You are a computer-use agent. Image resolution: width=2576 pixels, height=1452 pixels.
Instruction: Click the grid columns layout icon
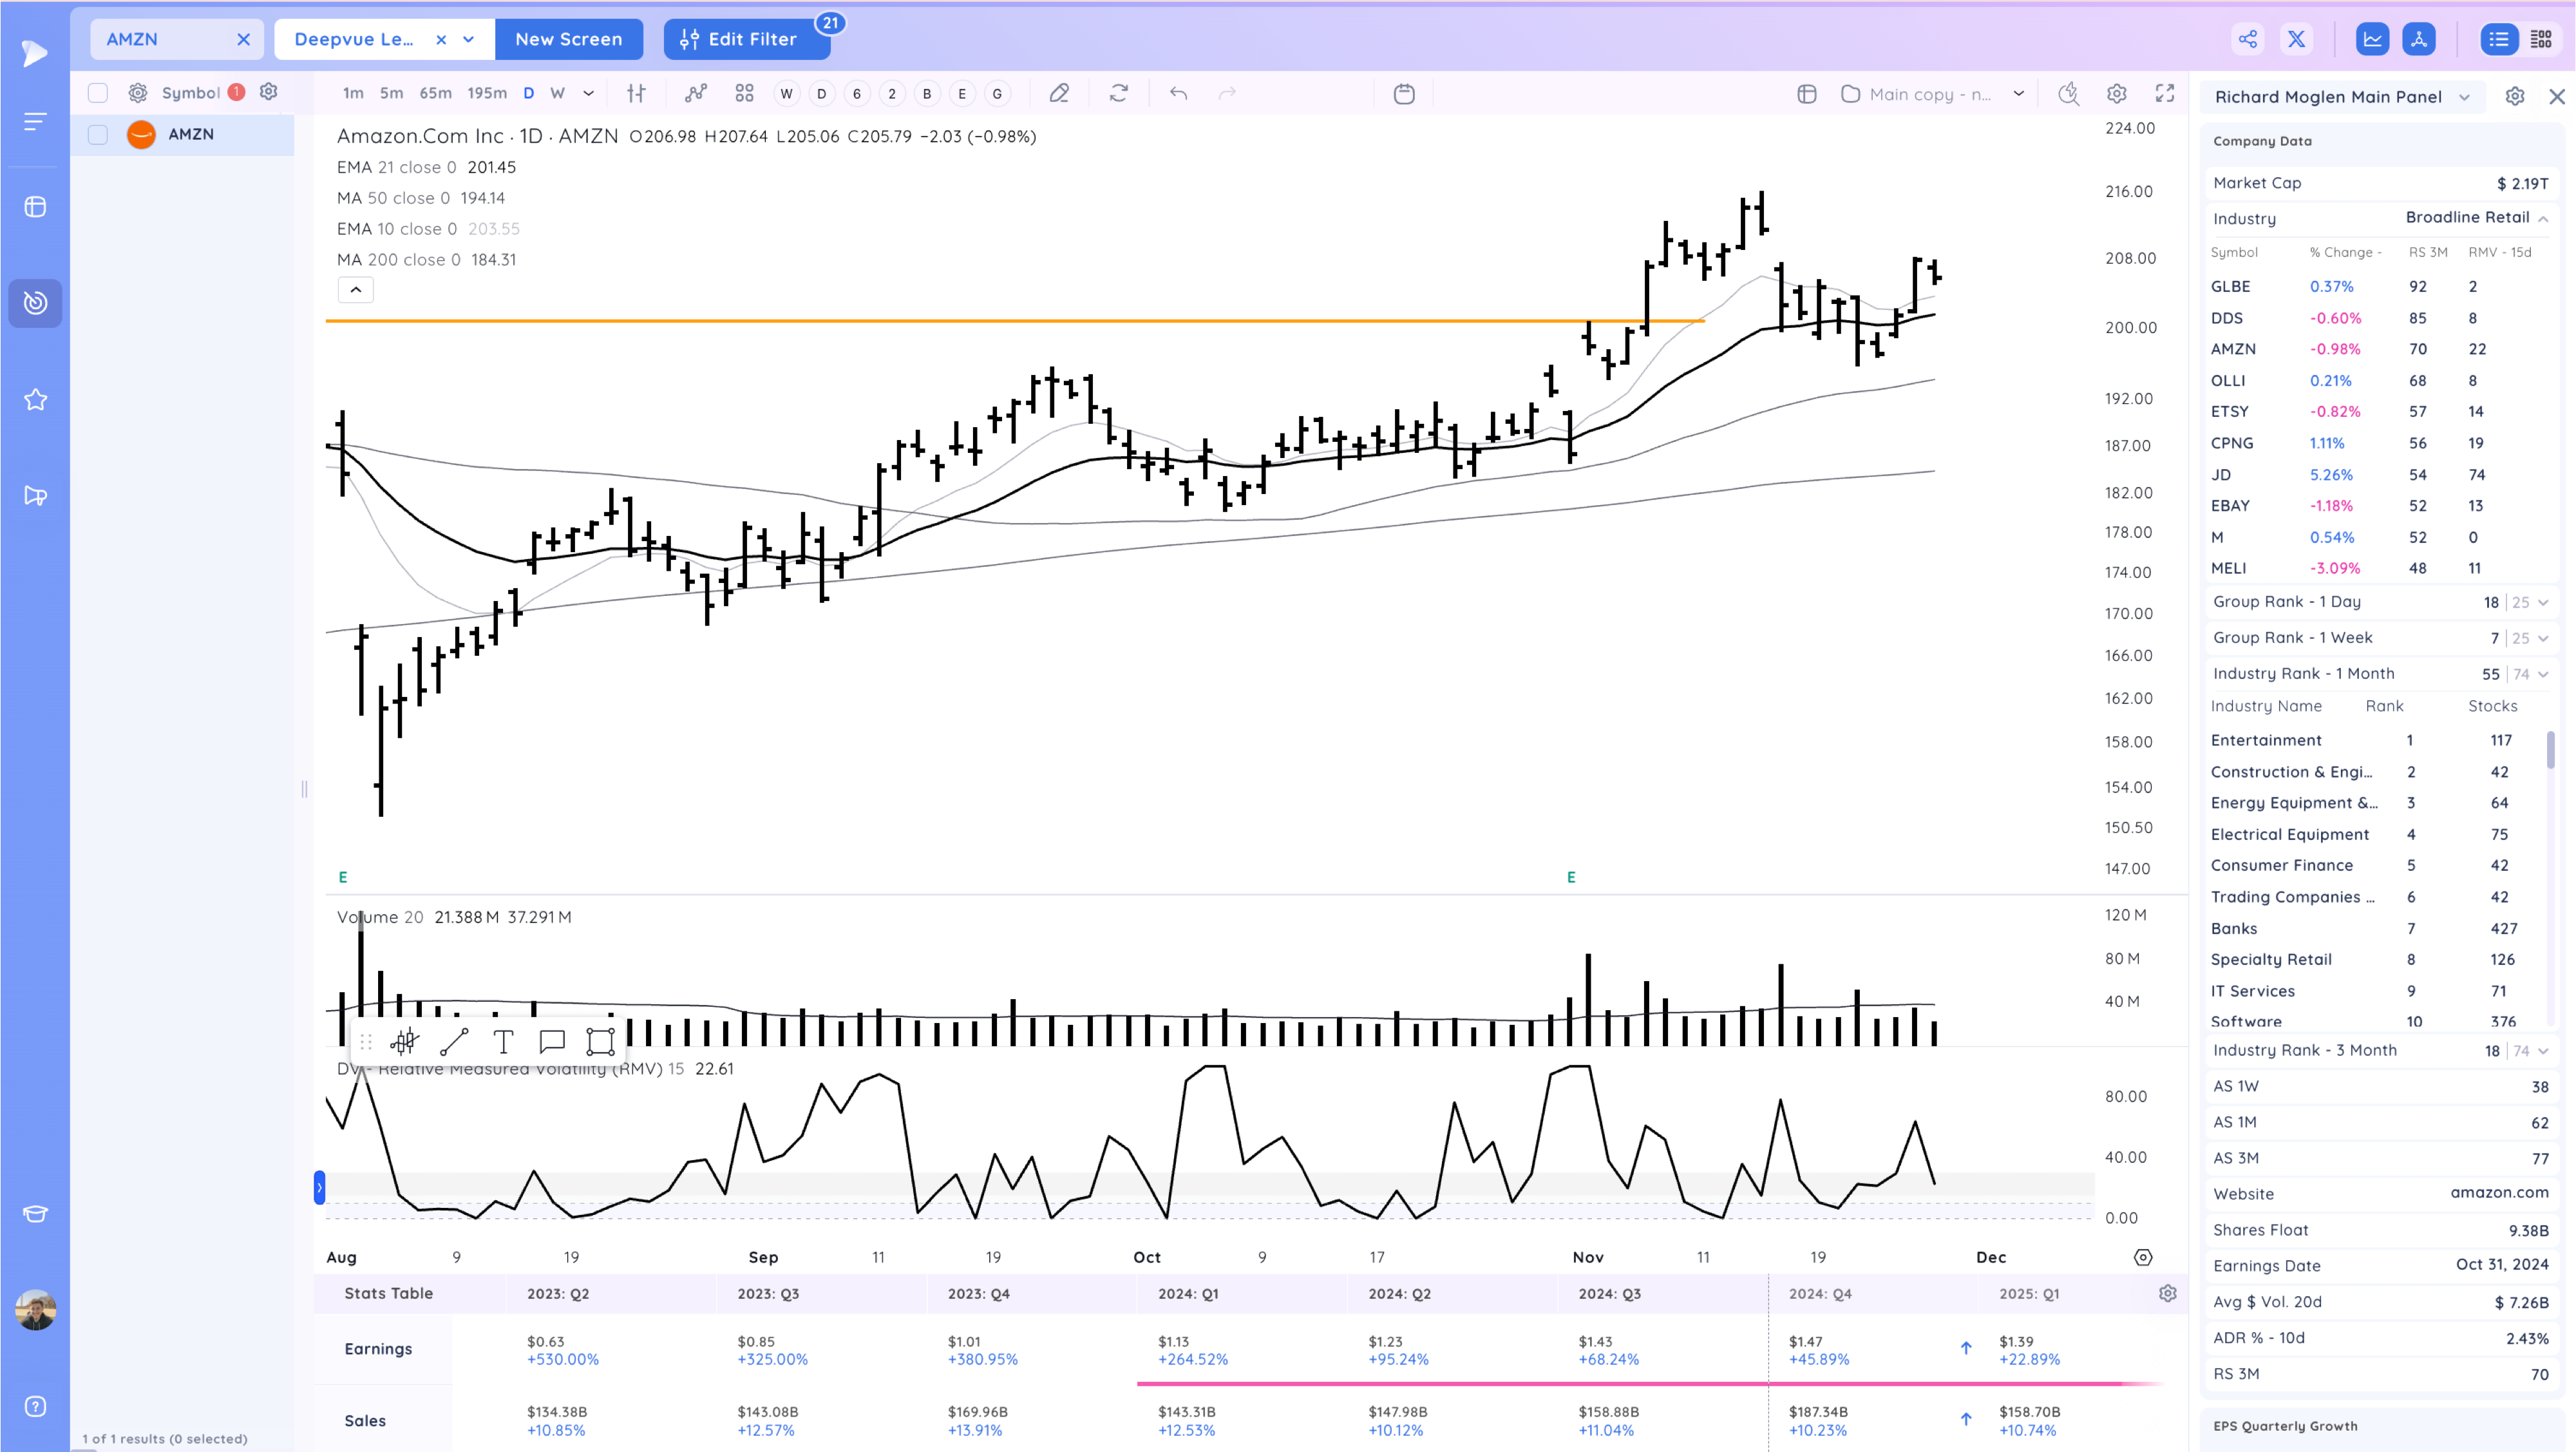tap(2541, 39)
